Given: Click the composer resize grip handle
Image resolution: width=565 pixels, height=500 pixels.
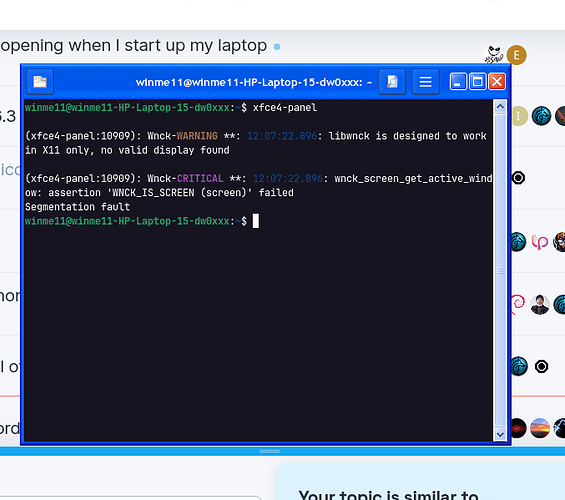Looking at the screenshot, I should tap(269, 451).
